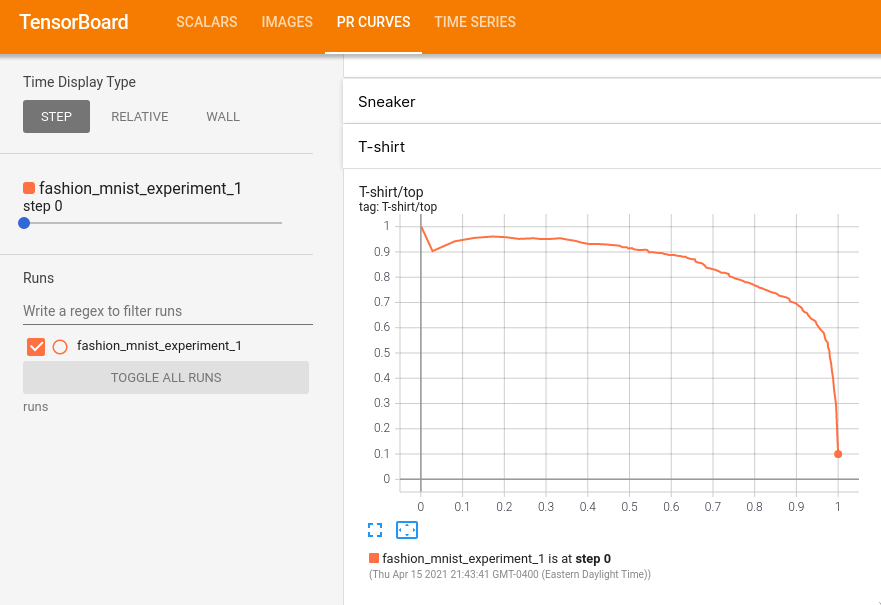881x605 pixels.
Task: Click the step slider handle
Action: (x=24, y=223)
